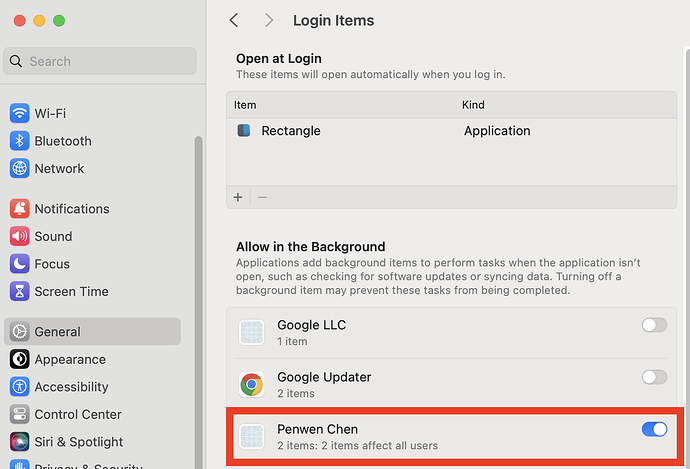Image resolution: width=690 pixels, height=469 pixels.
Task: Click the Accessibility icon in sidebar
Action: (x=19, y=387)
